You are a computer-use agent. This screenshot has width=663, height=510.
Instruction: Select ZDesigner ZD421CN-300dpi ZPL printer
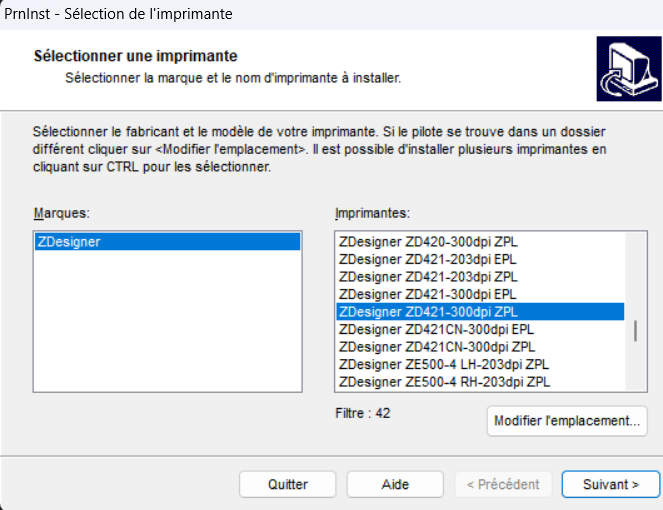[436, 346]
